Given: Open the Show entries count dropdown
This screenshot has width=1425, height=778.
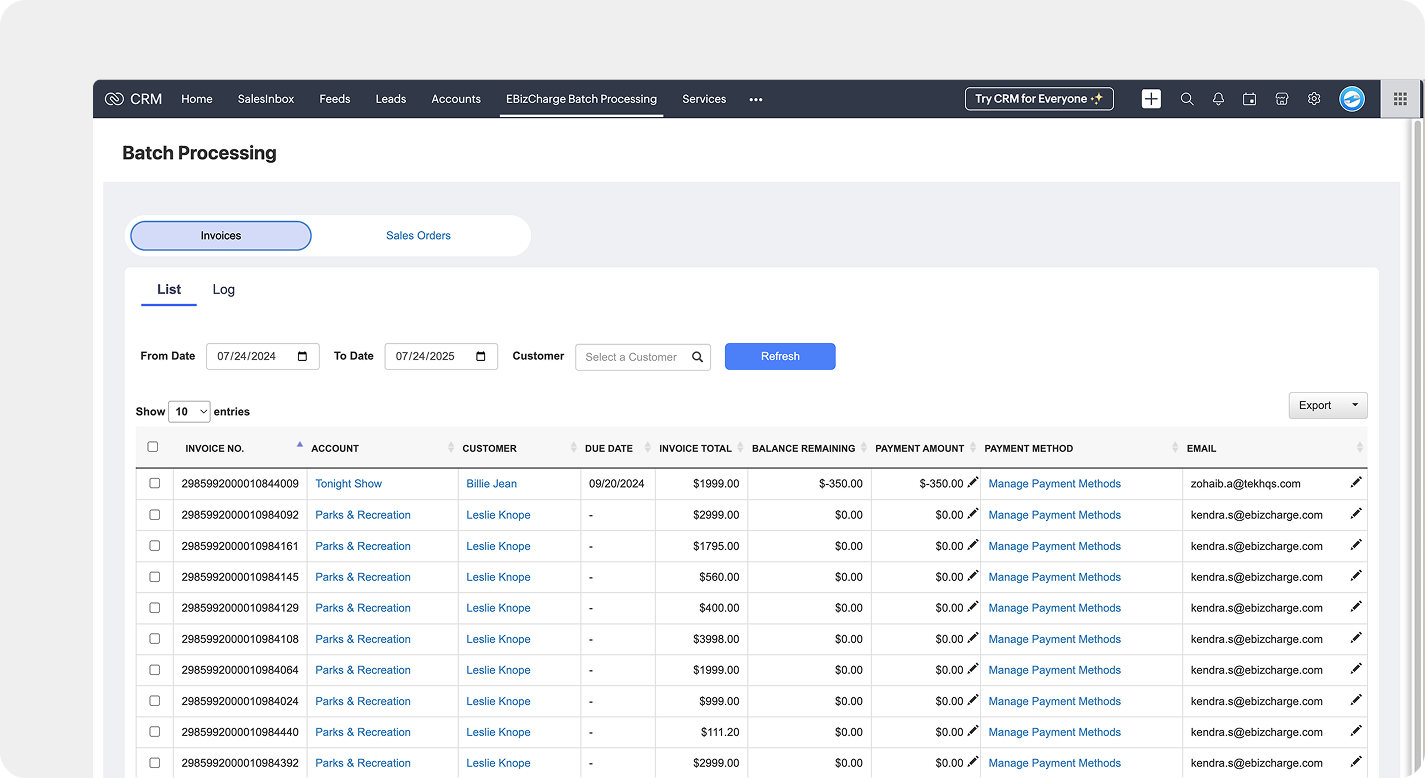Looking at the screenshot, I should (x=189, y=411).
